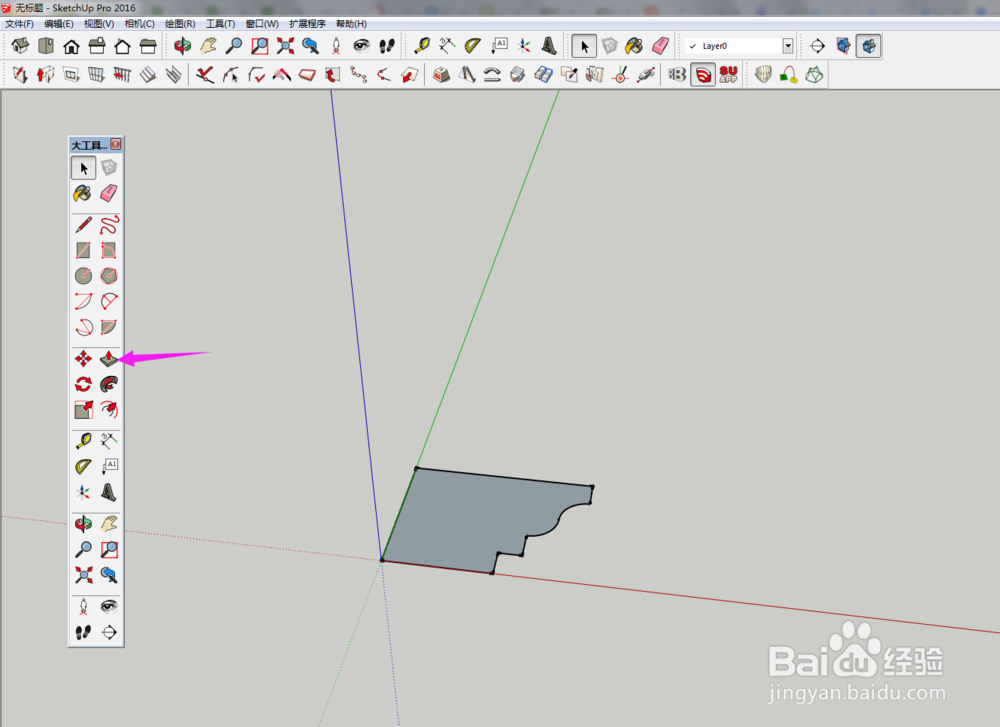Screen dimensions: 1000x727
Task: Click the Select arrow in Large Tool Set
Action: [x=84, y=168]
